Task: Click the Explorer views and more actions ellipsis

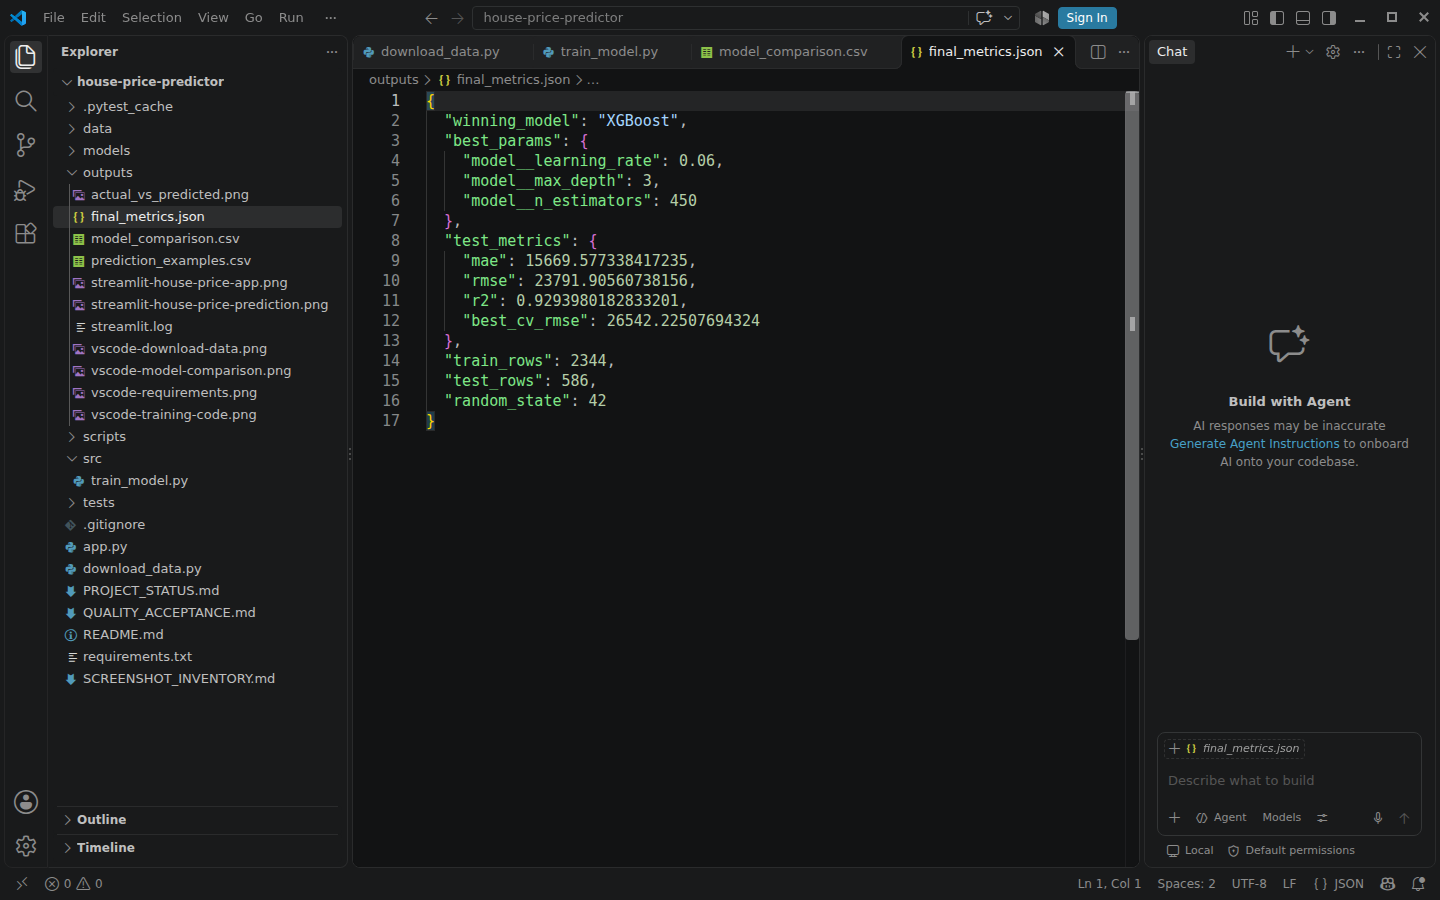Action: pyautogui.click(x=332, y=52)
